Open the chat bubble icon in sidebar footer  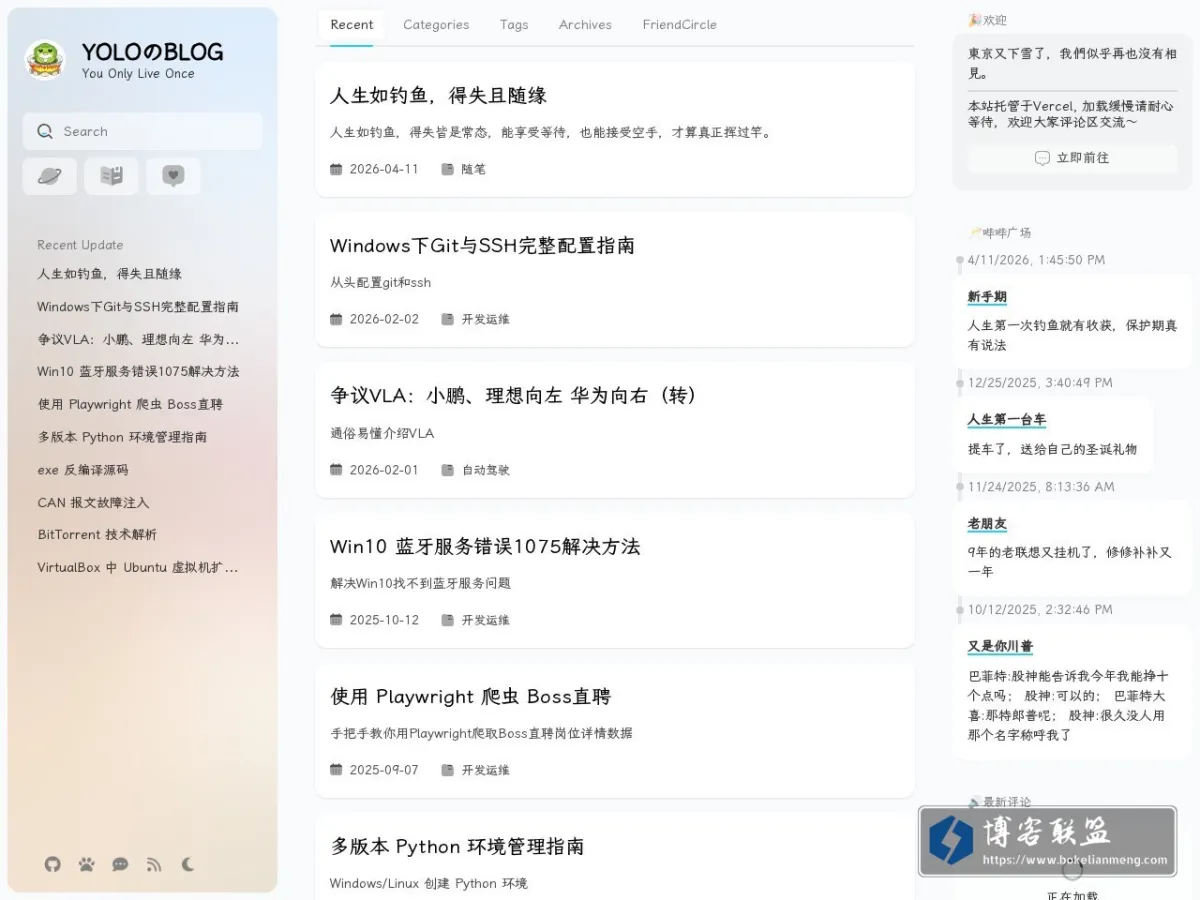pyautogui.click(x=120, y=865)
